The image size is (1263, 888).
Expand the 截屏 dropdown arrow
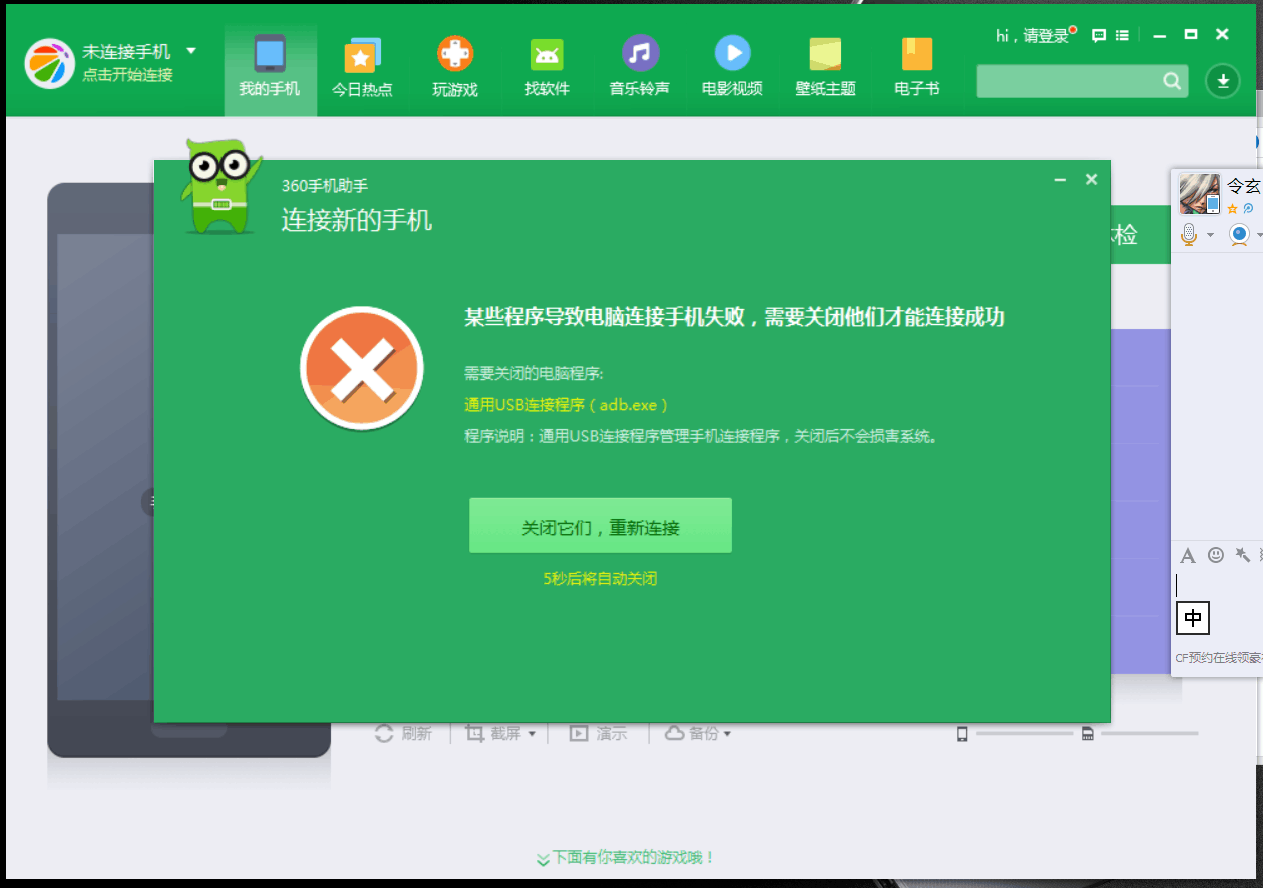(x=532, y=734)
